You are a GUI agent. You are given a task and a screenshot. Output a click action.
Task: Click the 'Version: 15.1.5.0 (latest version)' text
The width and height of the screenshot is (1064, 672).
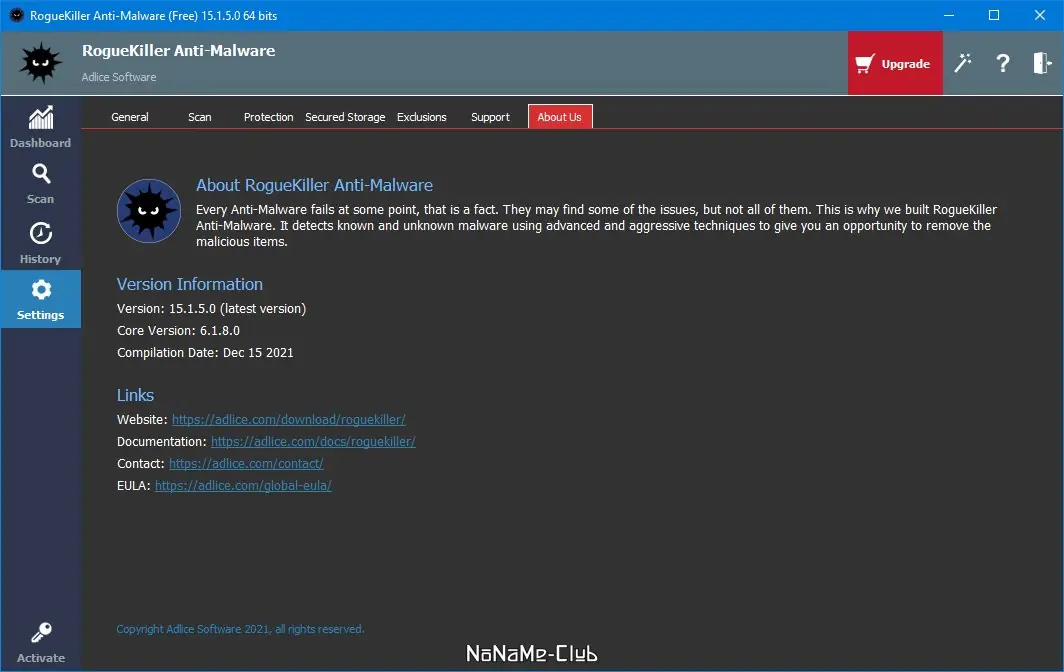(211, 309)
